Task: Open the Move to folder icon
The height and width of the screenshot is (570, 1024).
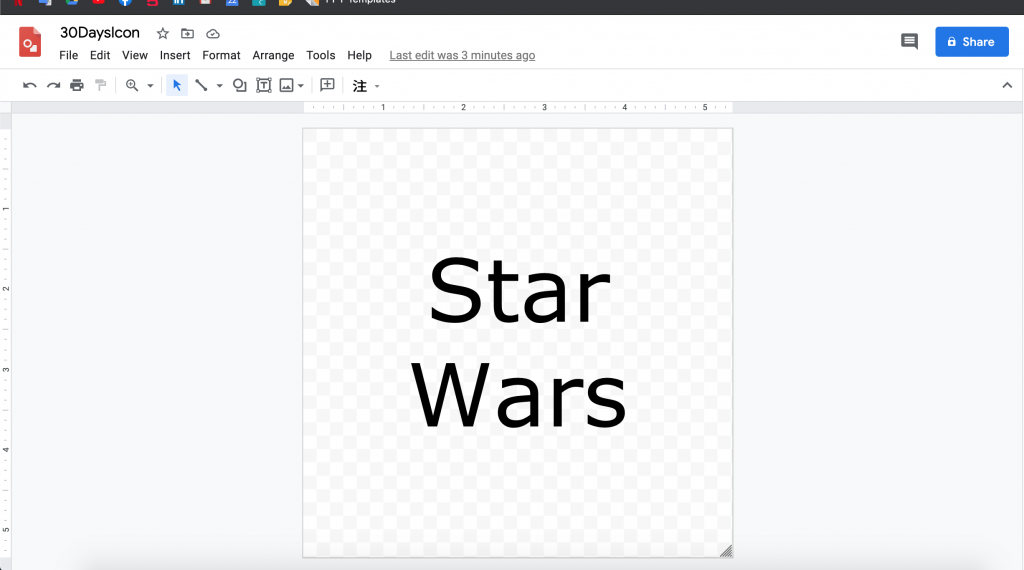Action: [187, 33]
